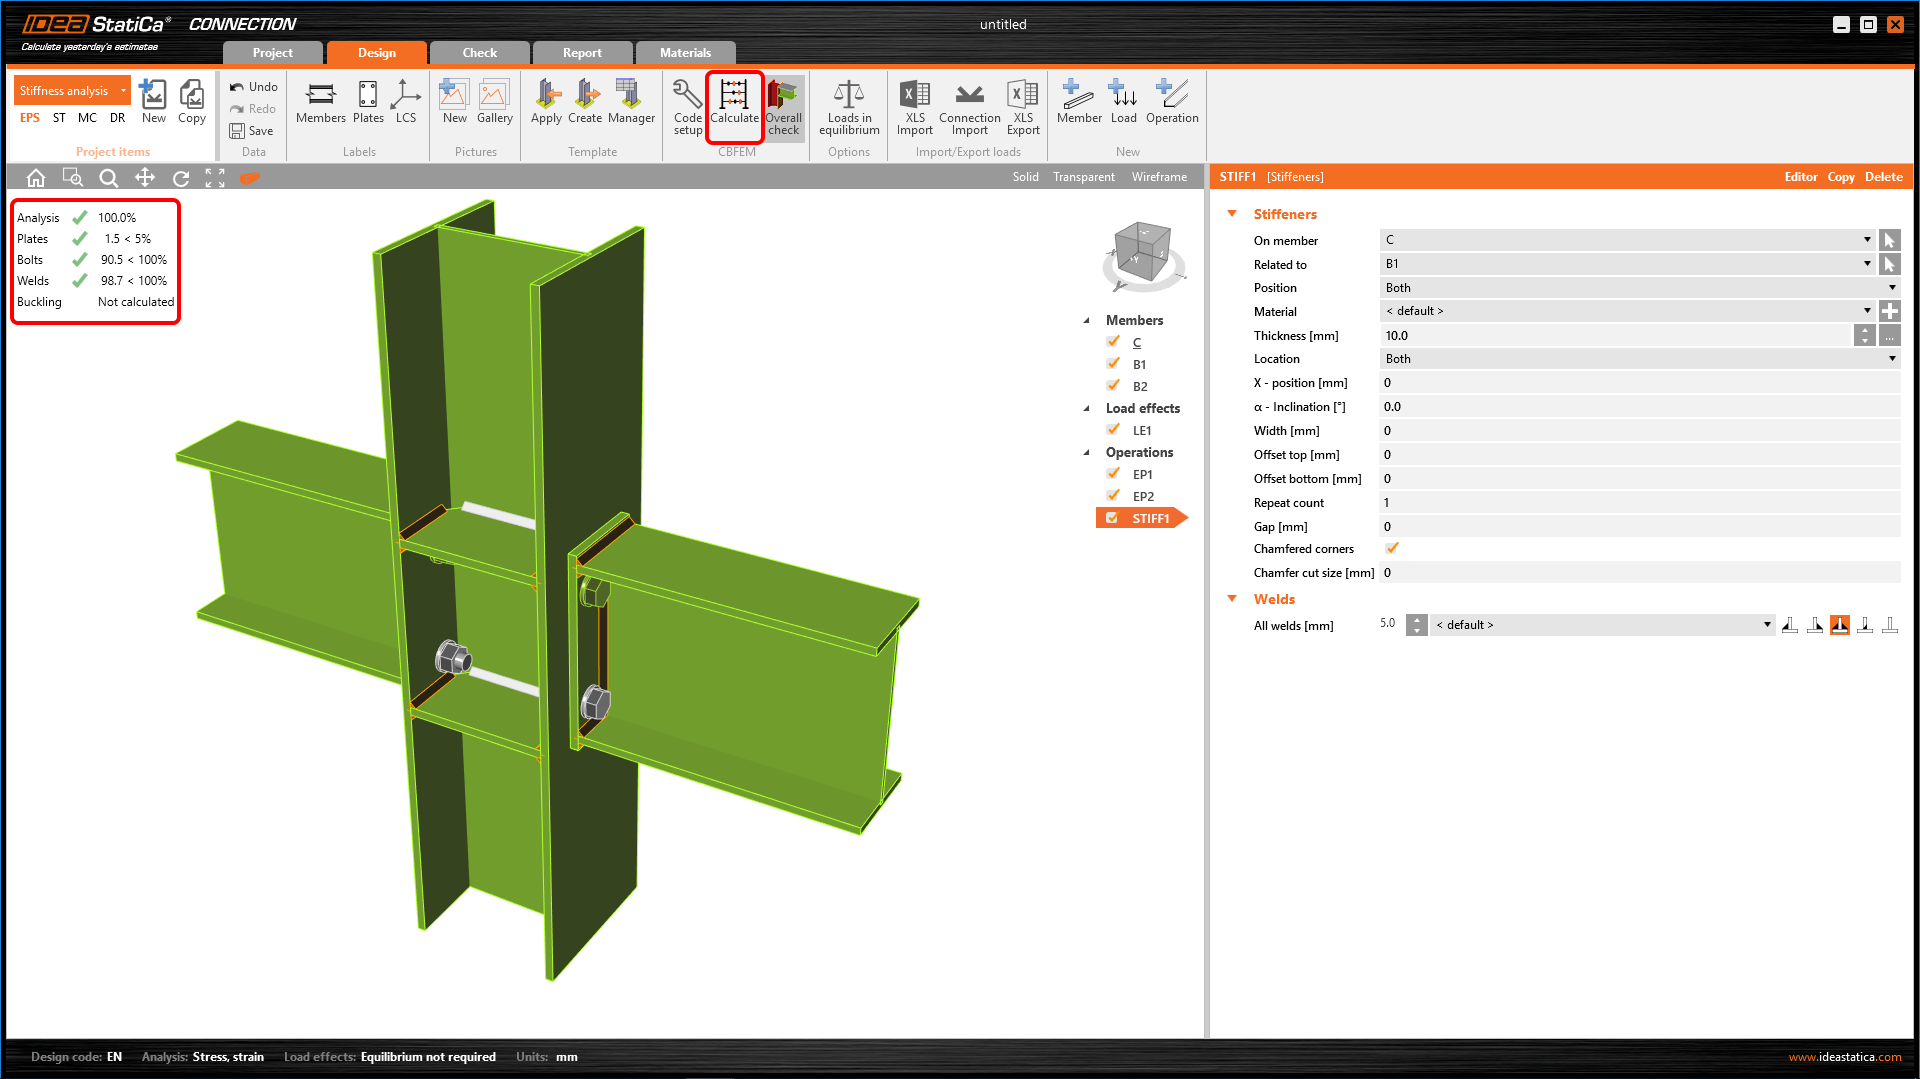Click Delete in STIFF1 header
Viewport: 1920px width, 1079px height.
click(1883, 177)
